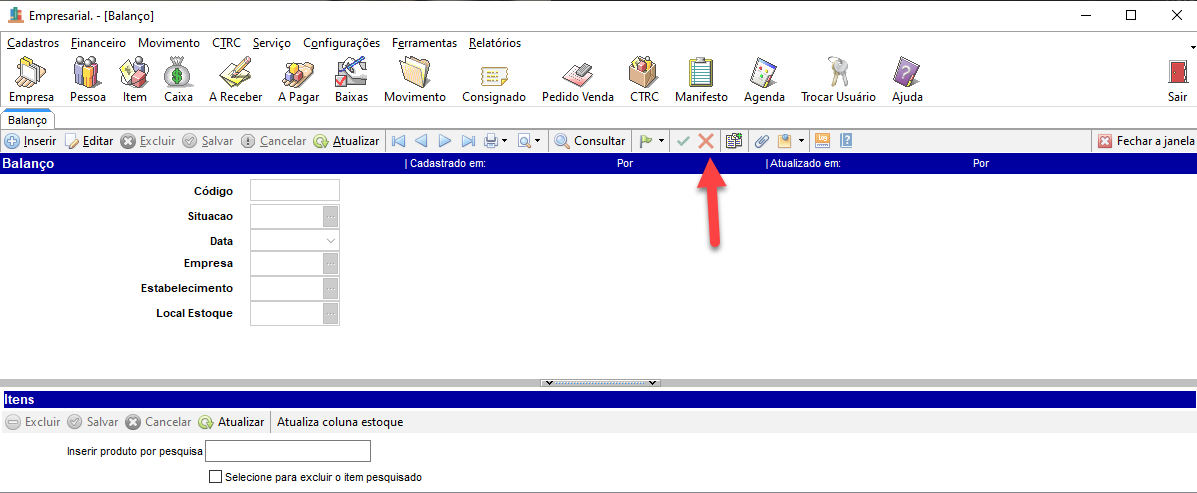This screenshot has height=493, width=1197.
Task: Click the Inserir produto por pesquisa field
Action: point(288,451)
